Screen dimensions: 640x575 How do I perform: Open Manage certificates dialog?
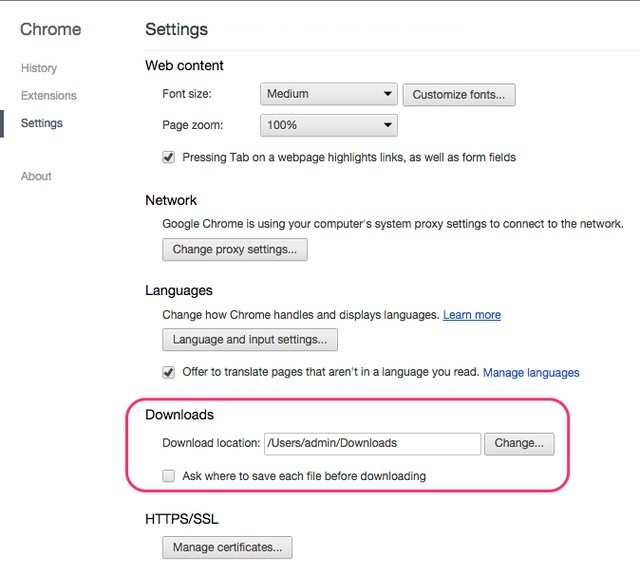point(227,547)
